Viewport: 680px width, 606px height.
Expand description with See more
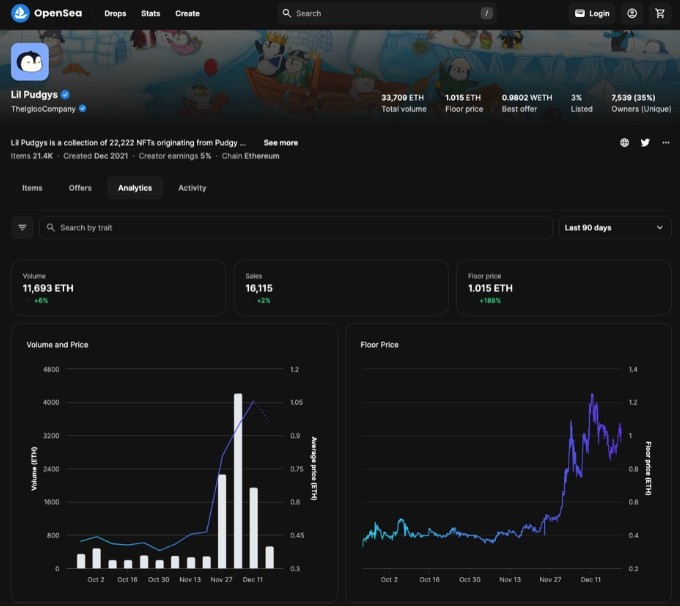(280, 143)
